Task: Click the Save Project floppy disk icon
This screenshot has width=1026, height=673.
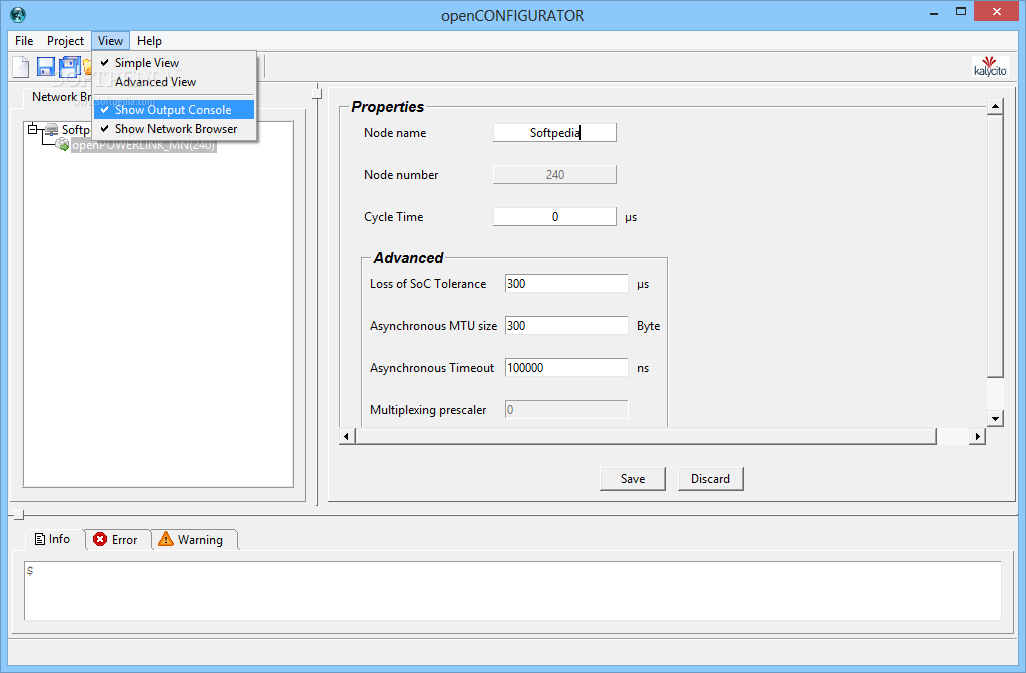Action: click(45, 67)
